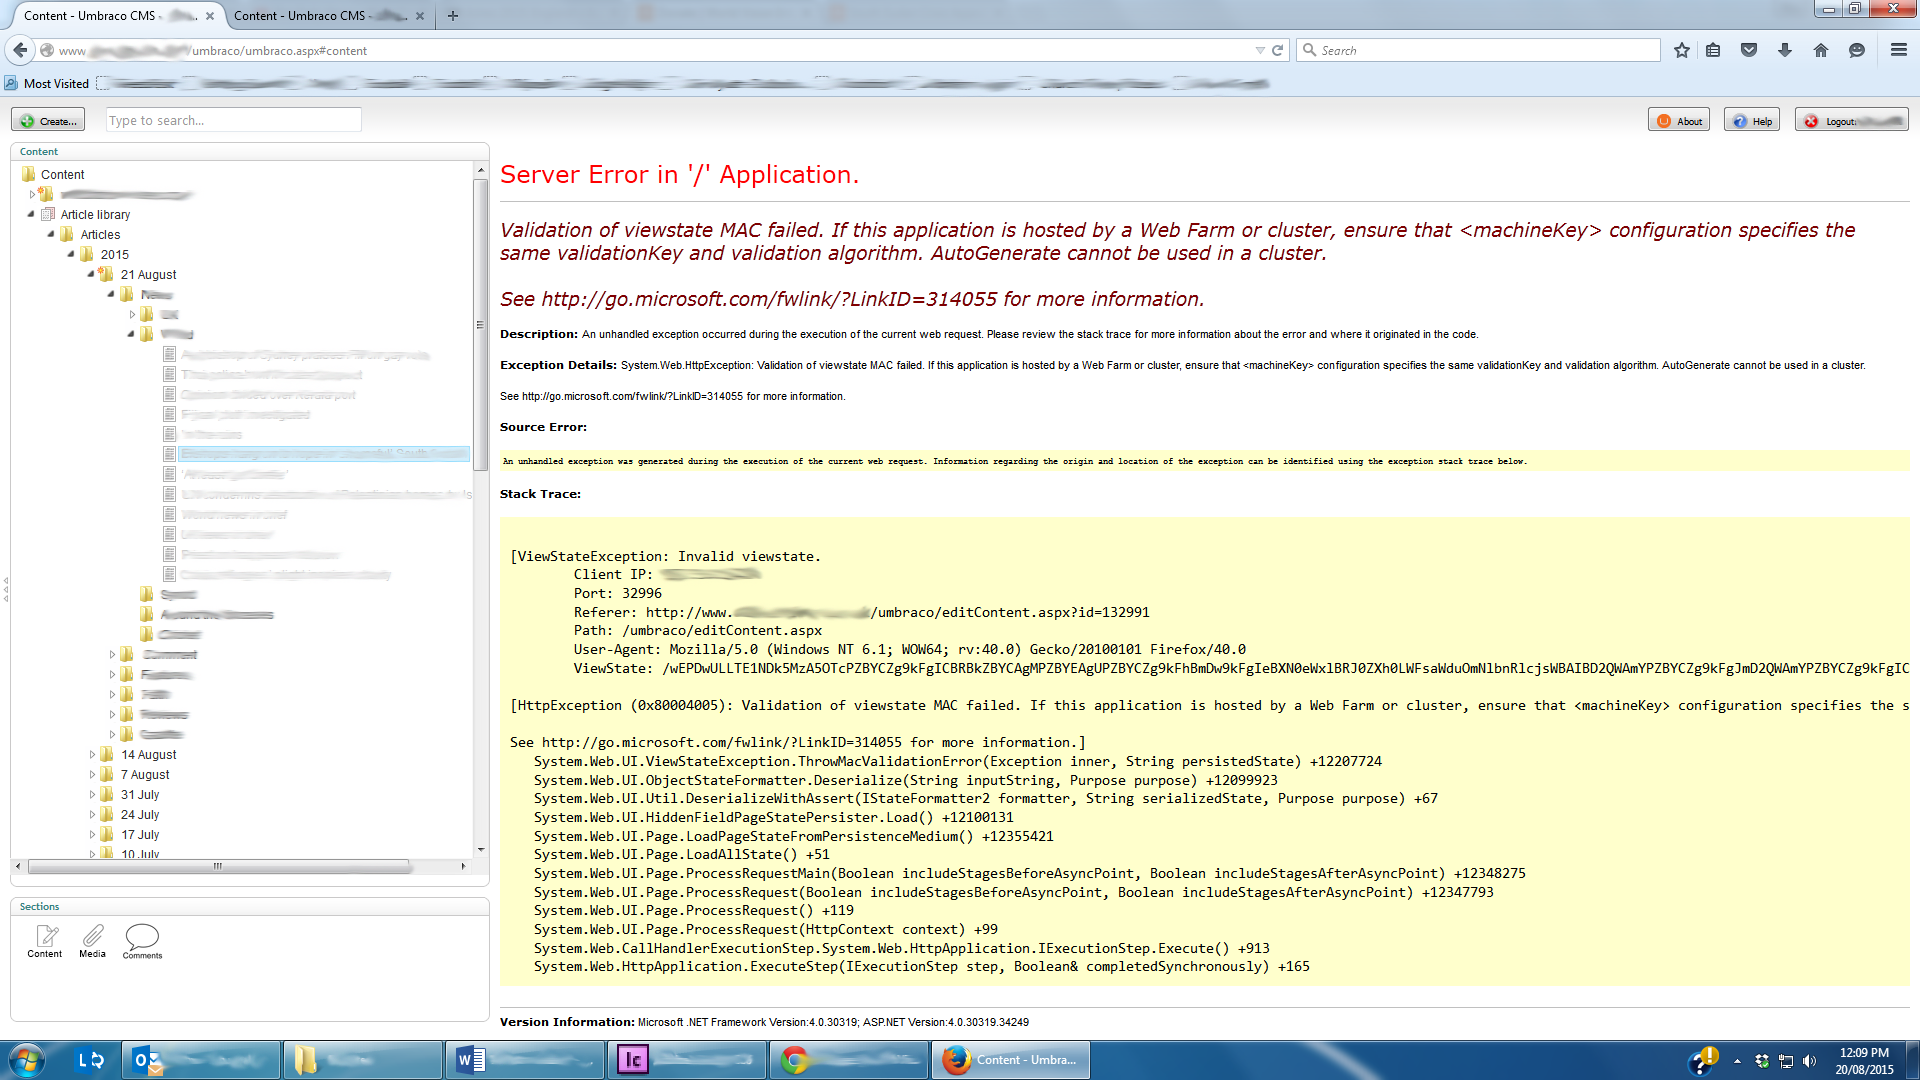Close the second Umbraco CMS tab
Viewport: 1920px width, 1080px height.
pyautogui.click(x=420, y=16)
